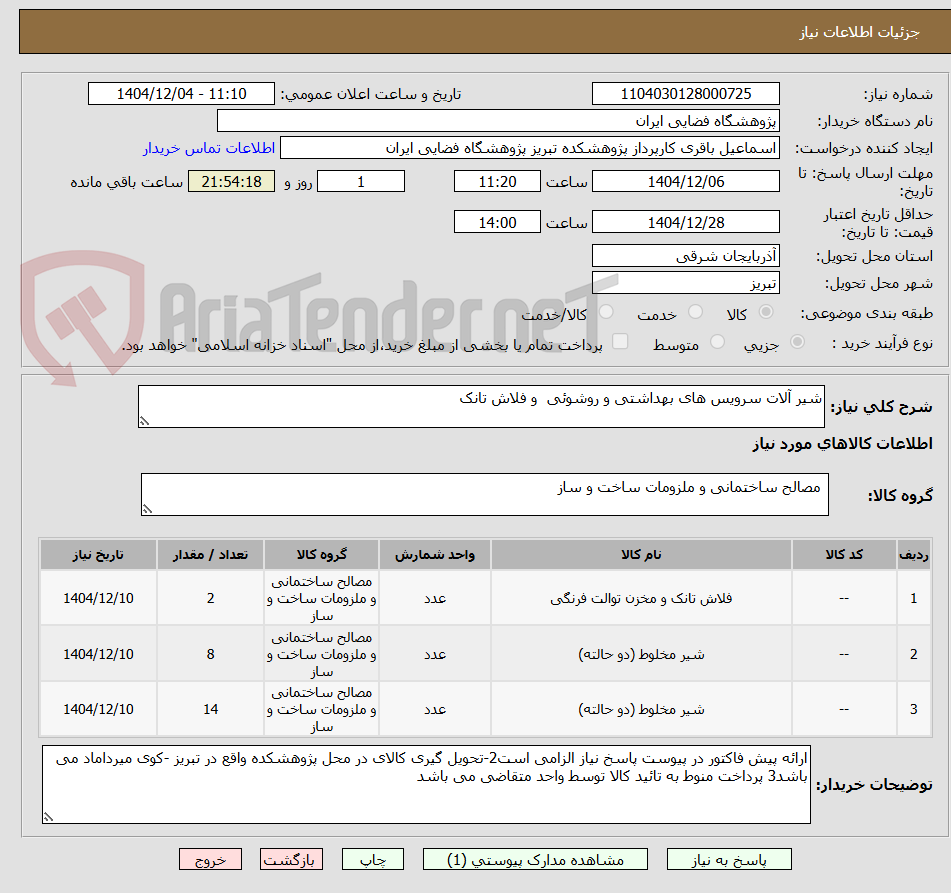Click the goods group cell in row 1
Viewport: 951px width, 893px height.
pos(321,598)
